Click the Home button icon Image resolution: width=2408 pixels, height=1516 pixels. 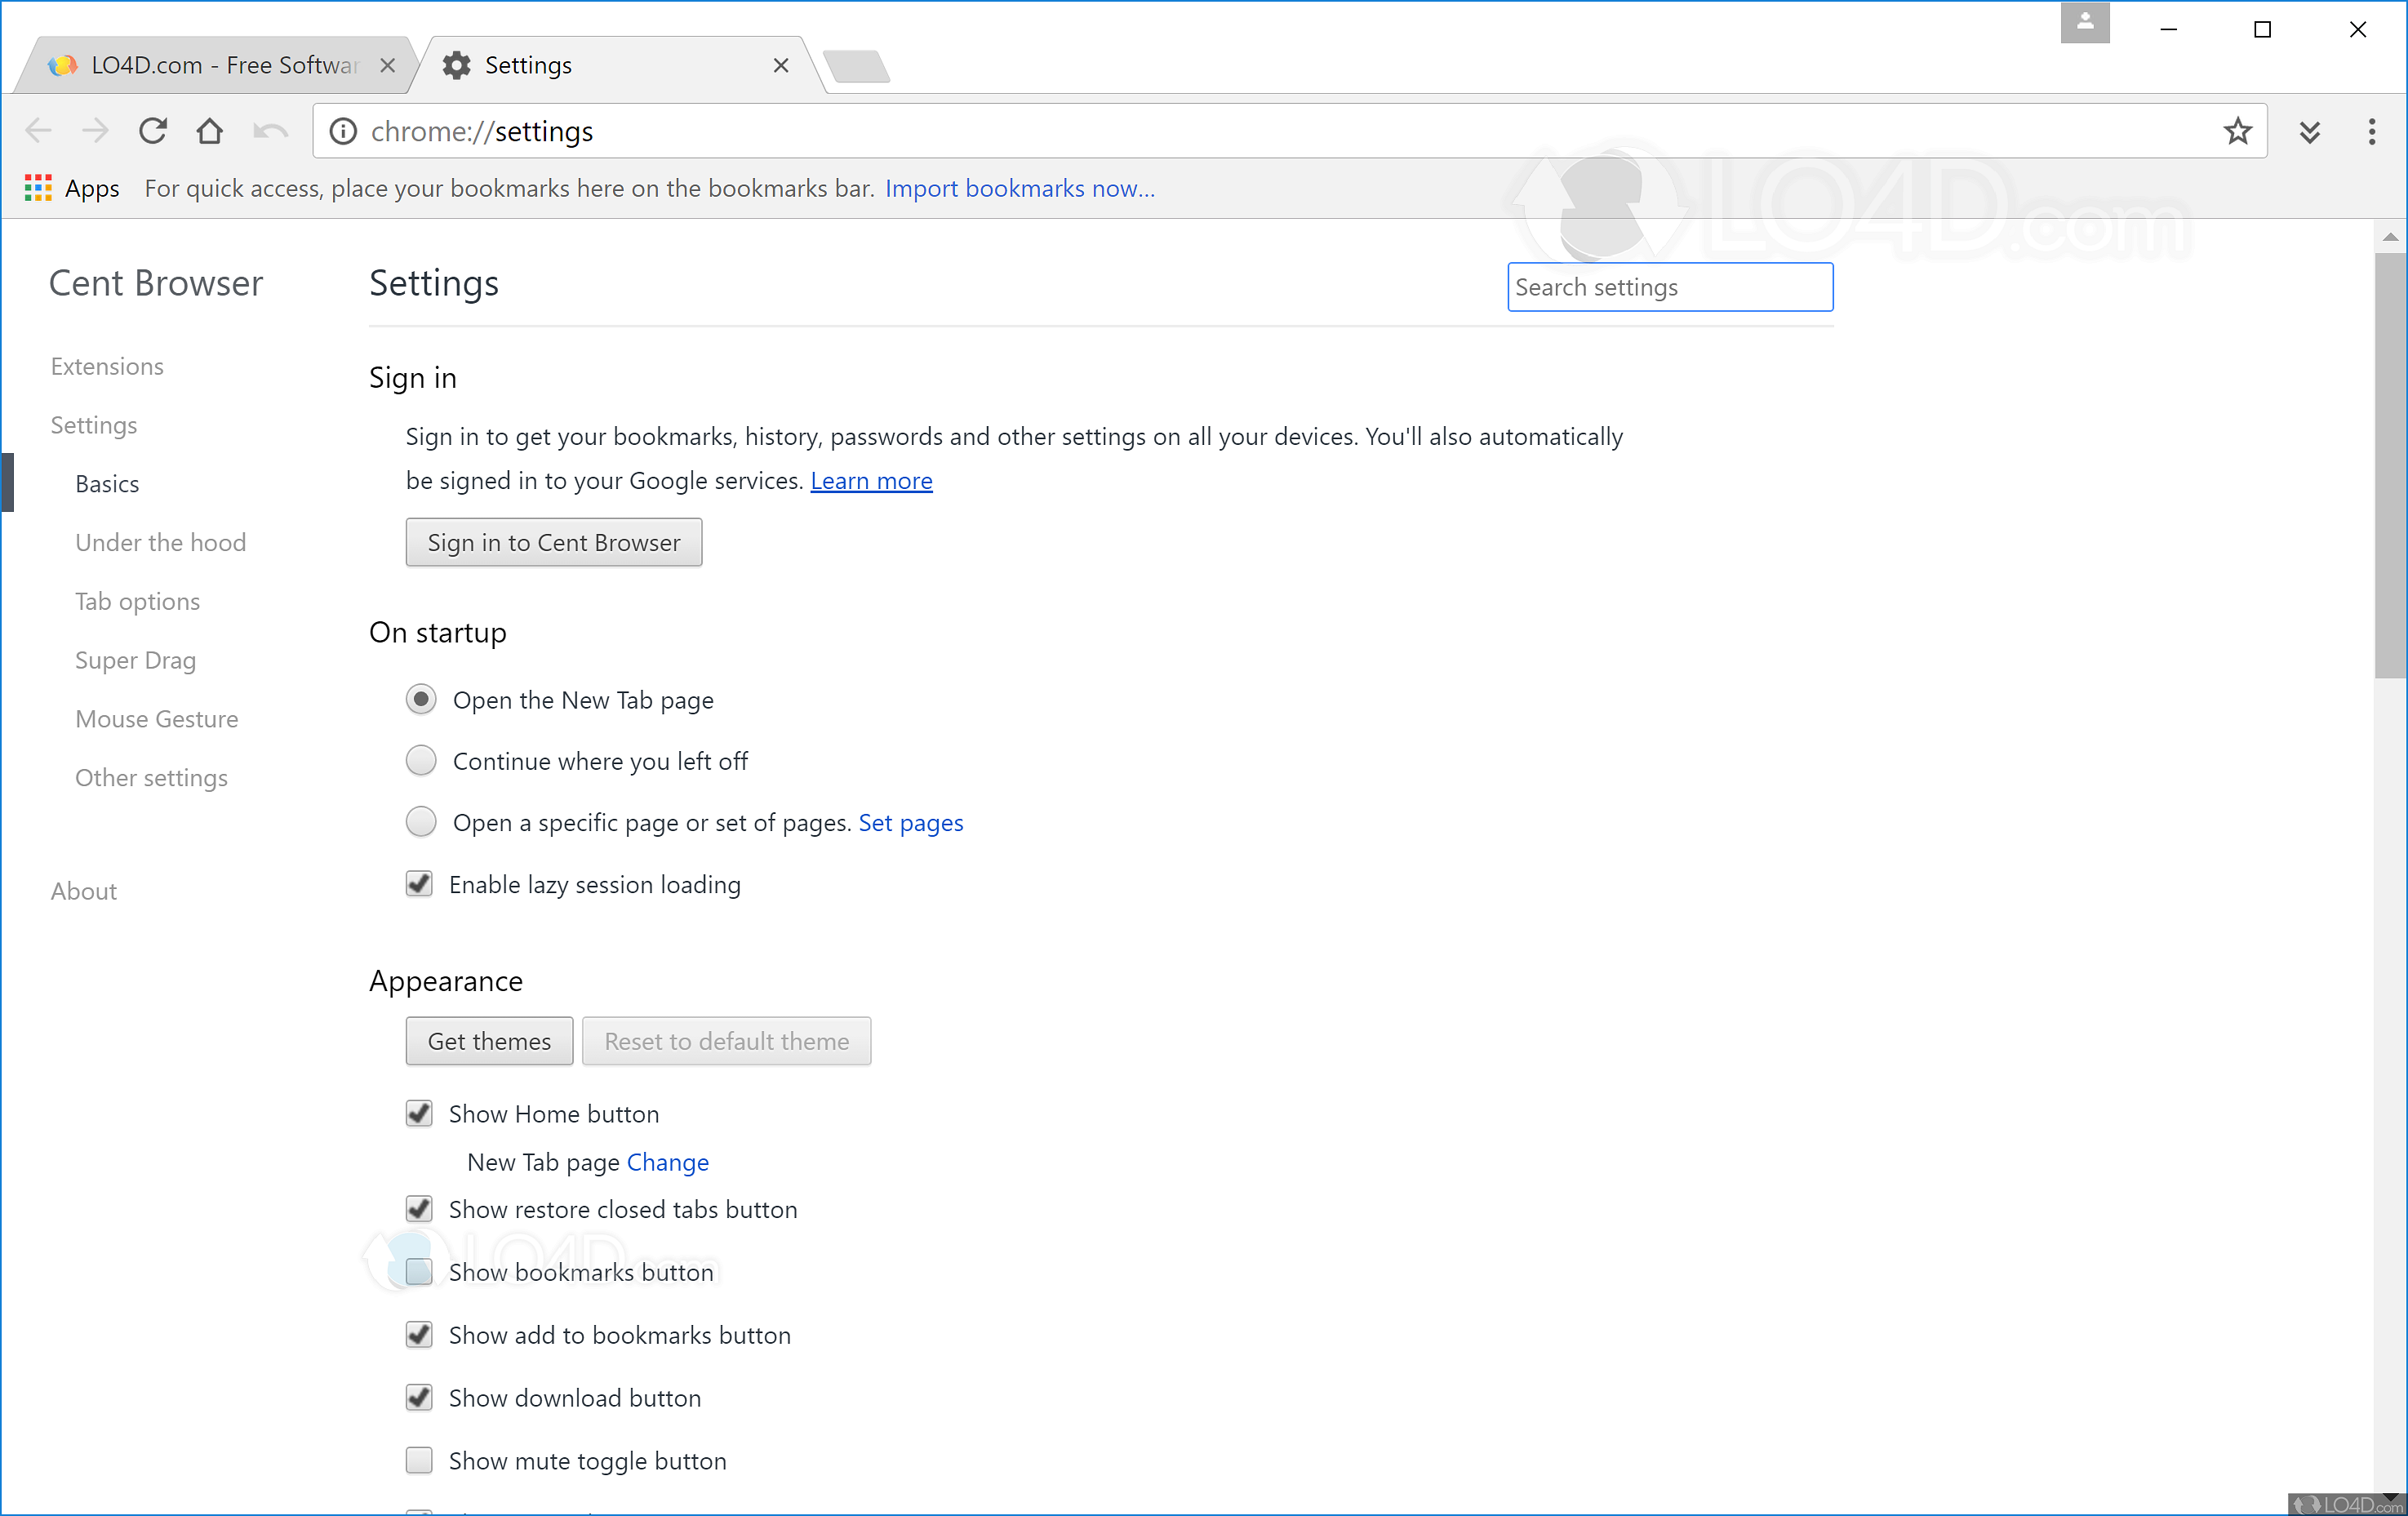[x=209, y=131]
